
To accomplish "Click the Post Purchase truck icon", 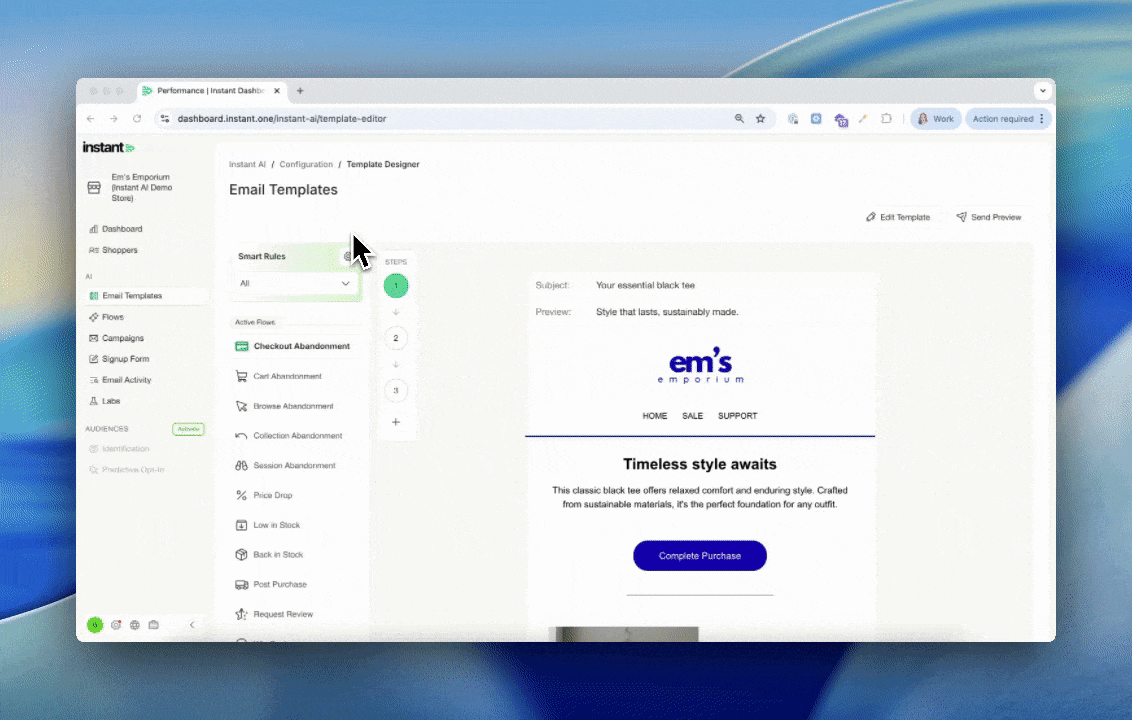I will (x=241, y=585).
